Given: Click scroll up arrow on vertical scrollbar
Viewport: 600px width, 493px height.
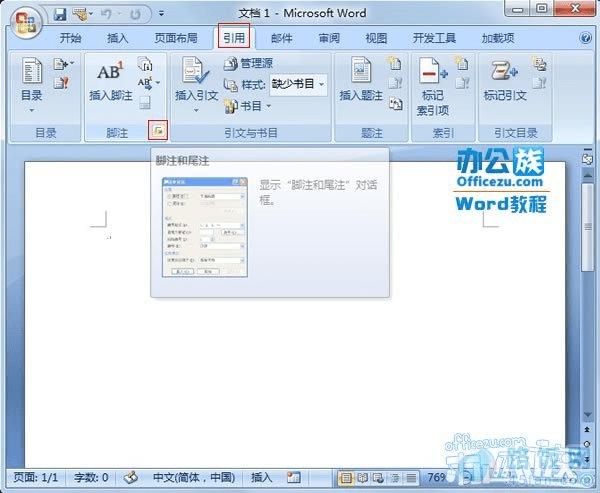Looking at the screenshot, I should 587,174.
